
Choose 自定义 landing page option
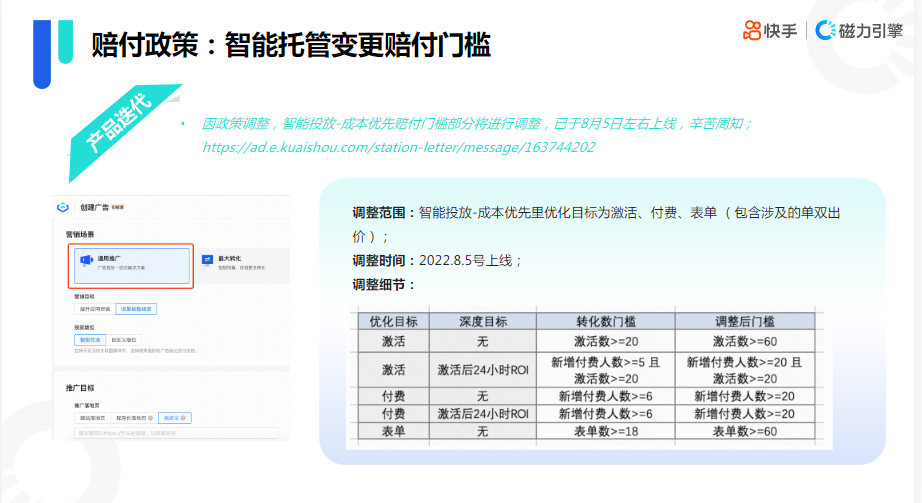click(175, 418)
